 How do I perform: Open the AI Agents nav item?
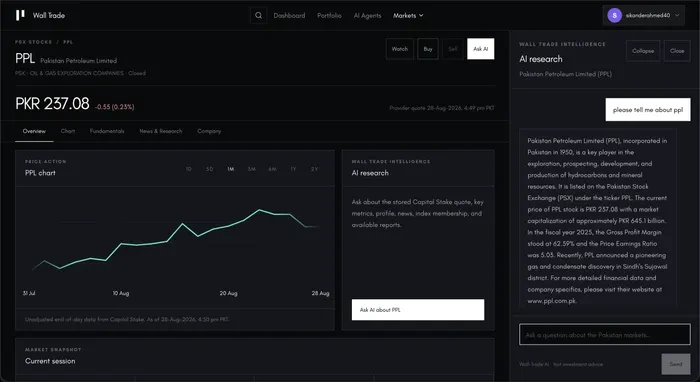pos(367,15)
